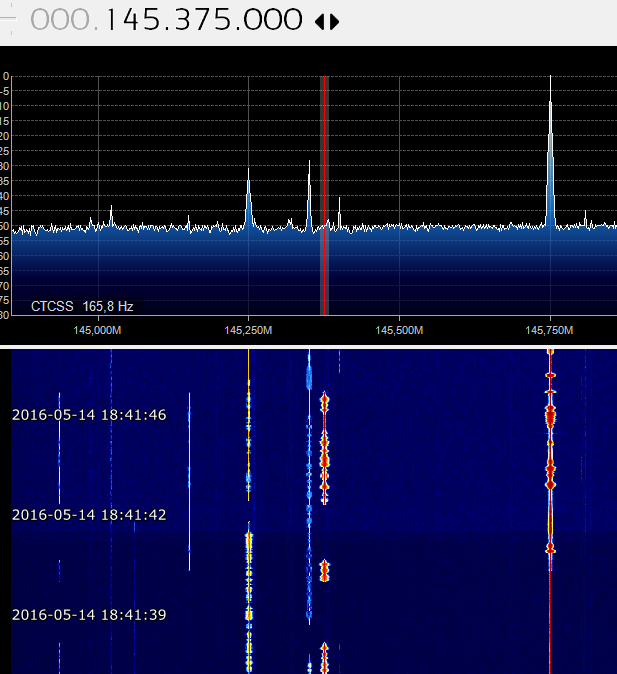Select the greyed-out leading 000 digits
The width and height of the screenshot is (617, 674).
coord(60,20)
